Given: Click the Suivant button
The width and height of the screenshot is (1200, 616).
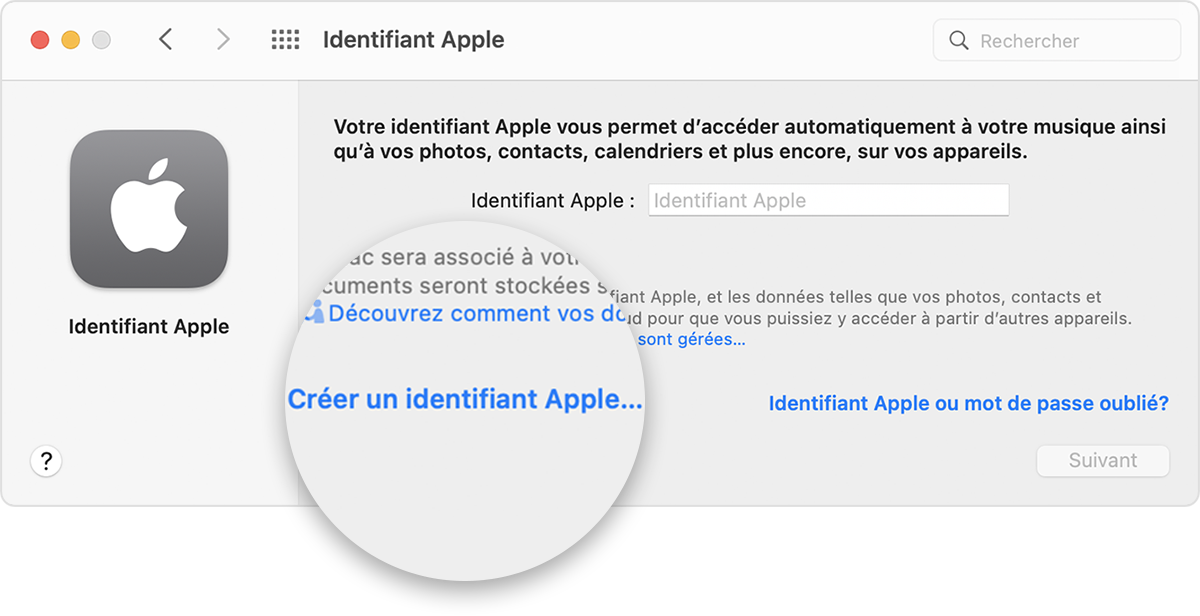Looking at the screenshot, I should tap(1102, 460).
